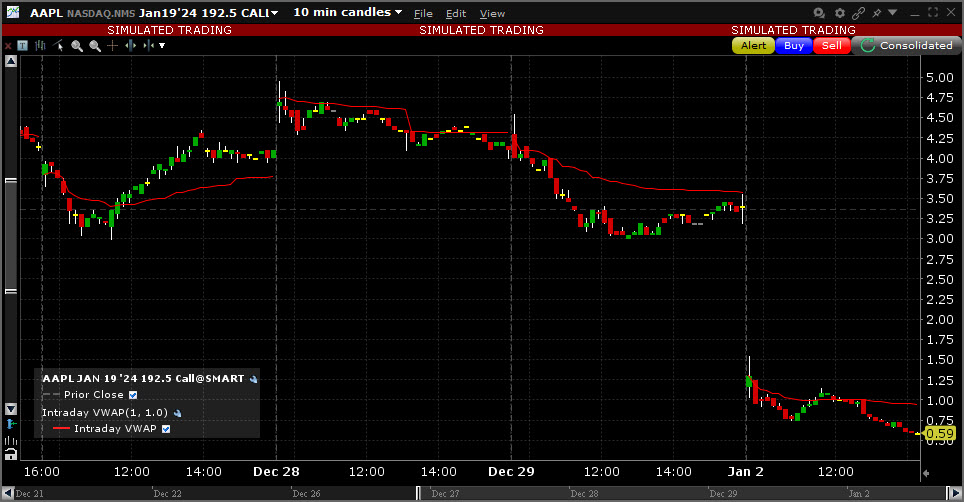
Task: Click AAPL JAN 19 '24 192.5 Call@SMART legend
Action: point(143,378)
